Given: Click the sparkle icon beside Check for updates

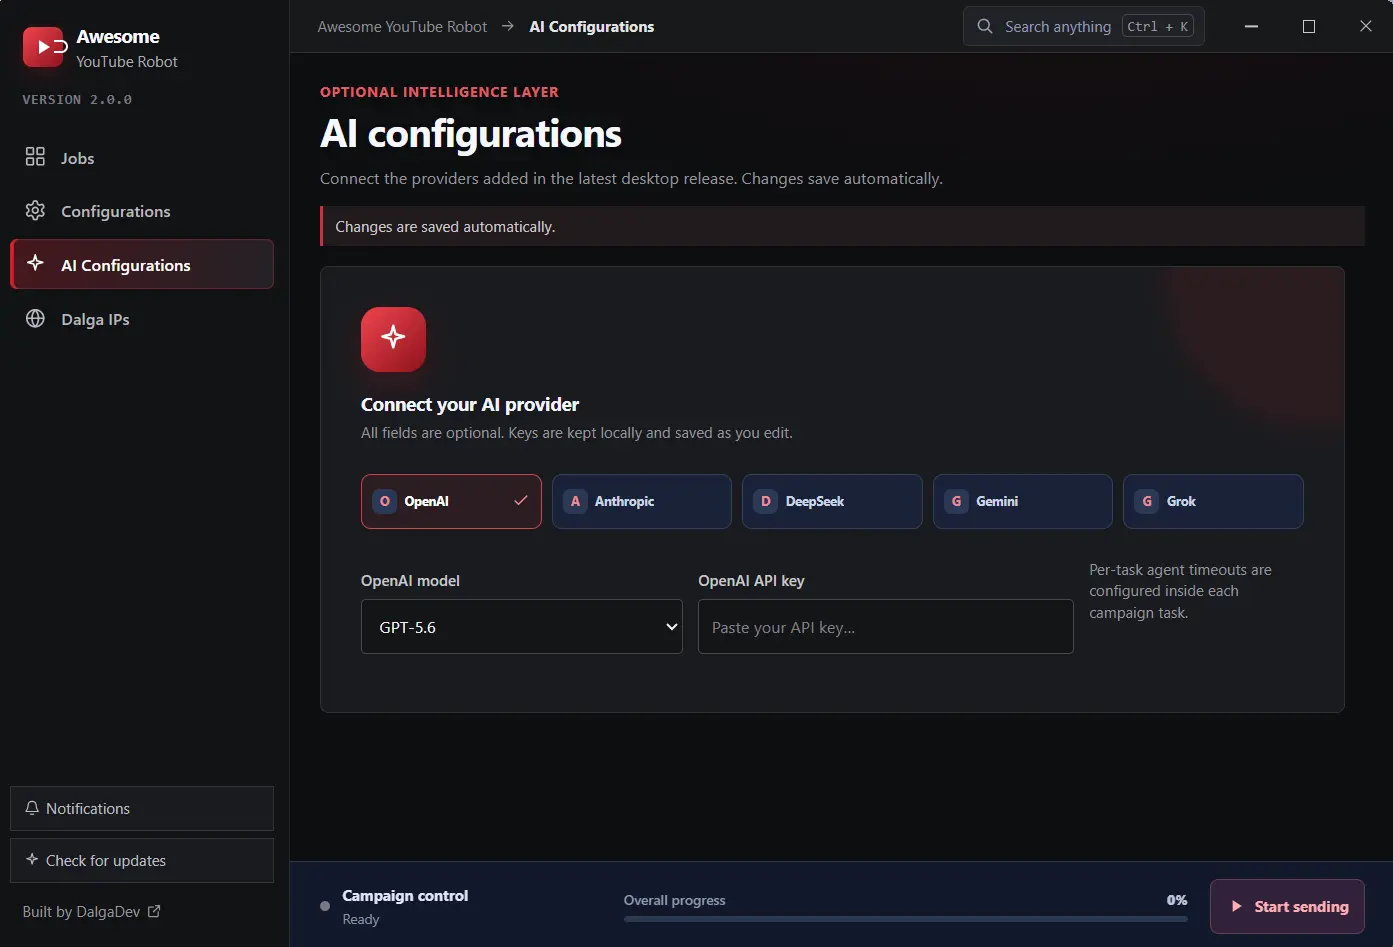Looking at the screenshot, I should point(32,859).
